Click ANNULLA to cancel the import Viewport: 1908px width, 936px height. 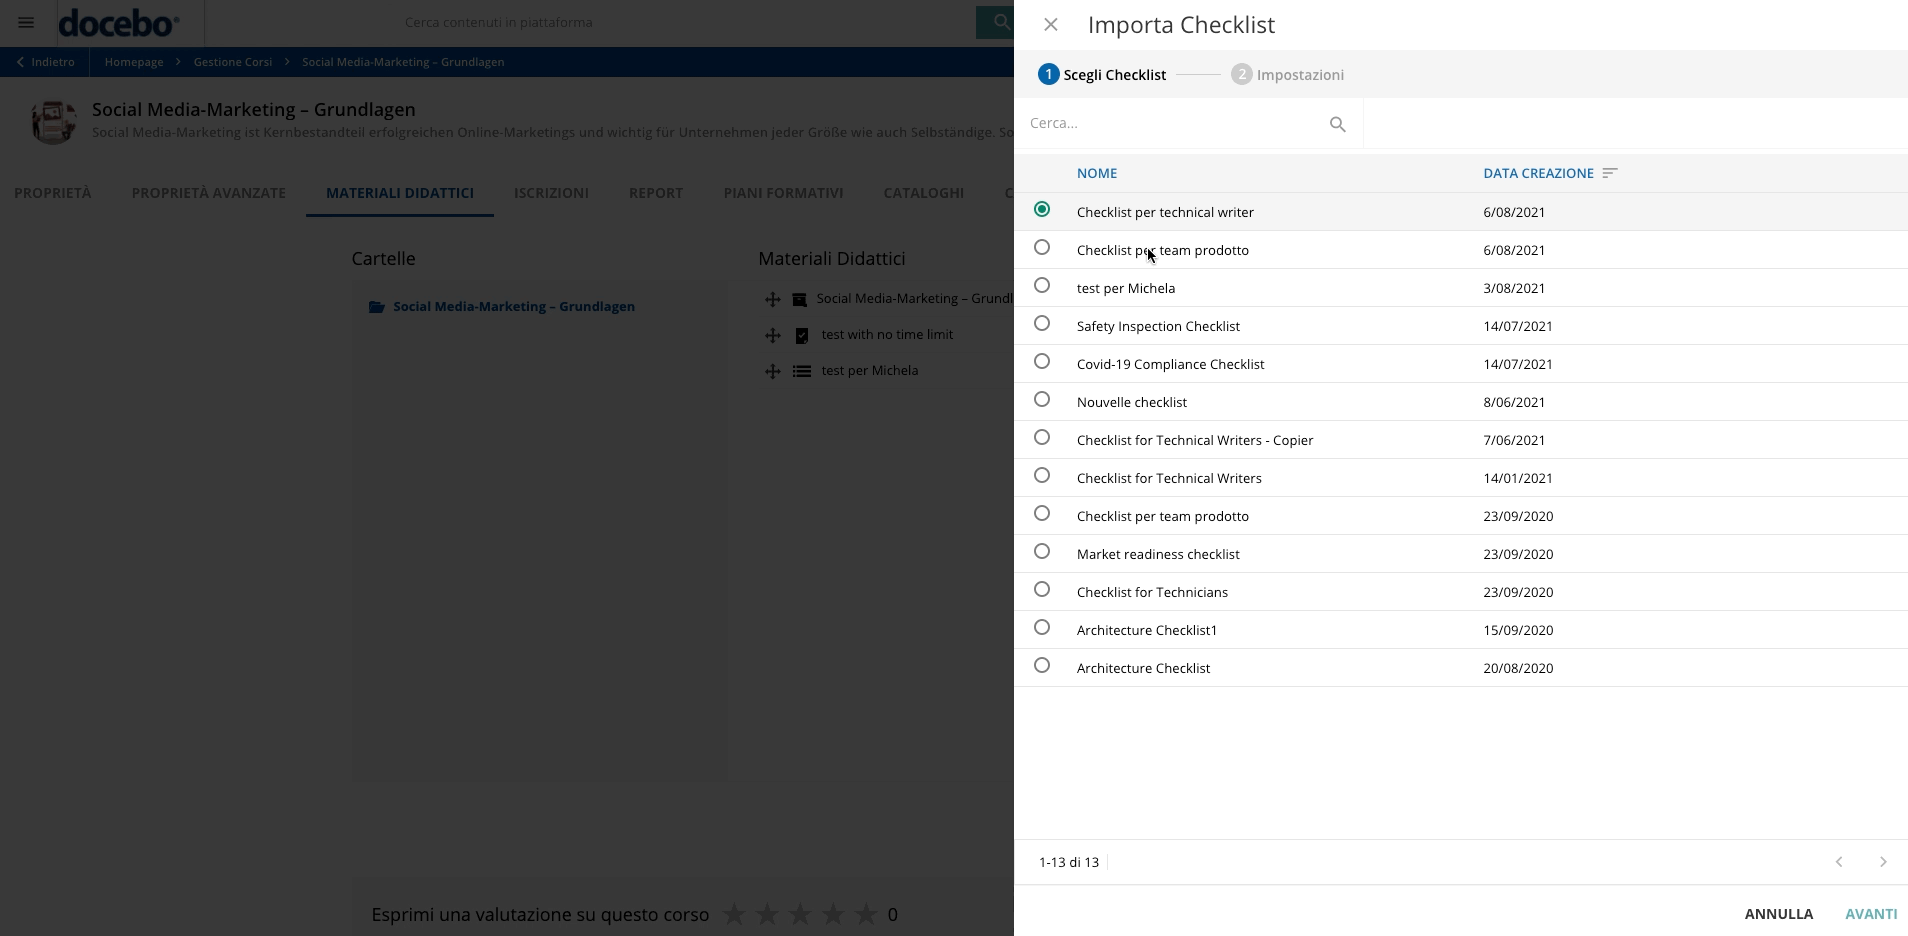coord(1778,913)
